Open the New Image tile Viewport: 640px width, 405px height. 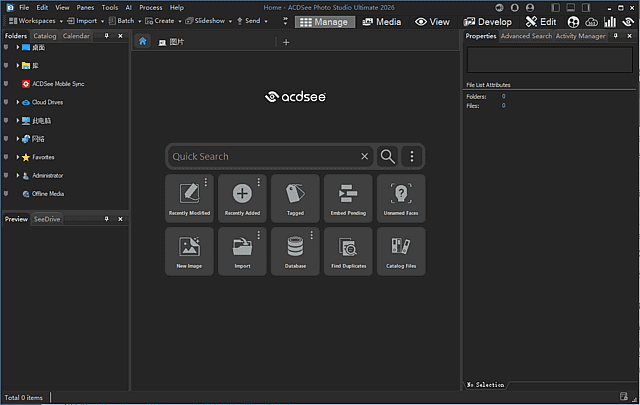pyautogui.click(x=189, y=250)
